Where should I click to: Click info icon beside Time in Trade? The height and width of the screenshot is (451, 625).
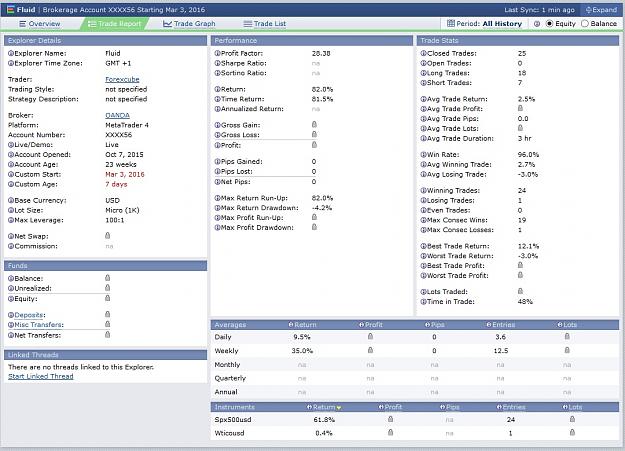[423, 302]
